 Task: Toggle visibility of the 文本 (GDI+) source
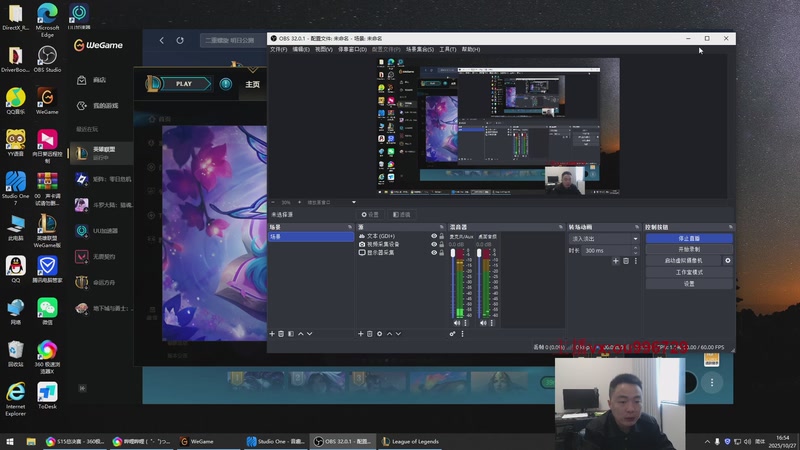pyautogui.click(x=434, y=236)
